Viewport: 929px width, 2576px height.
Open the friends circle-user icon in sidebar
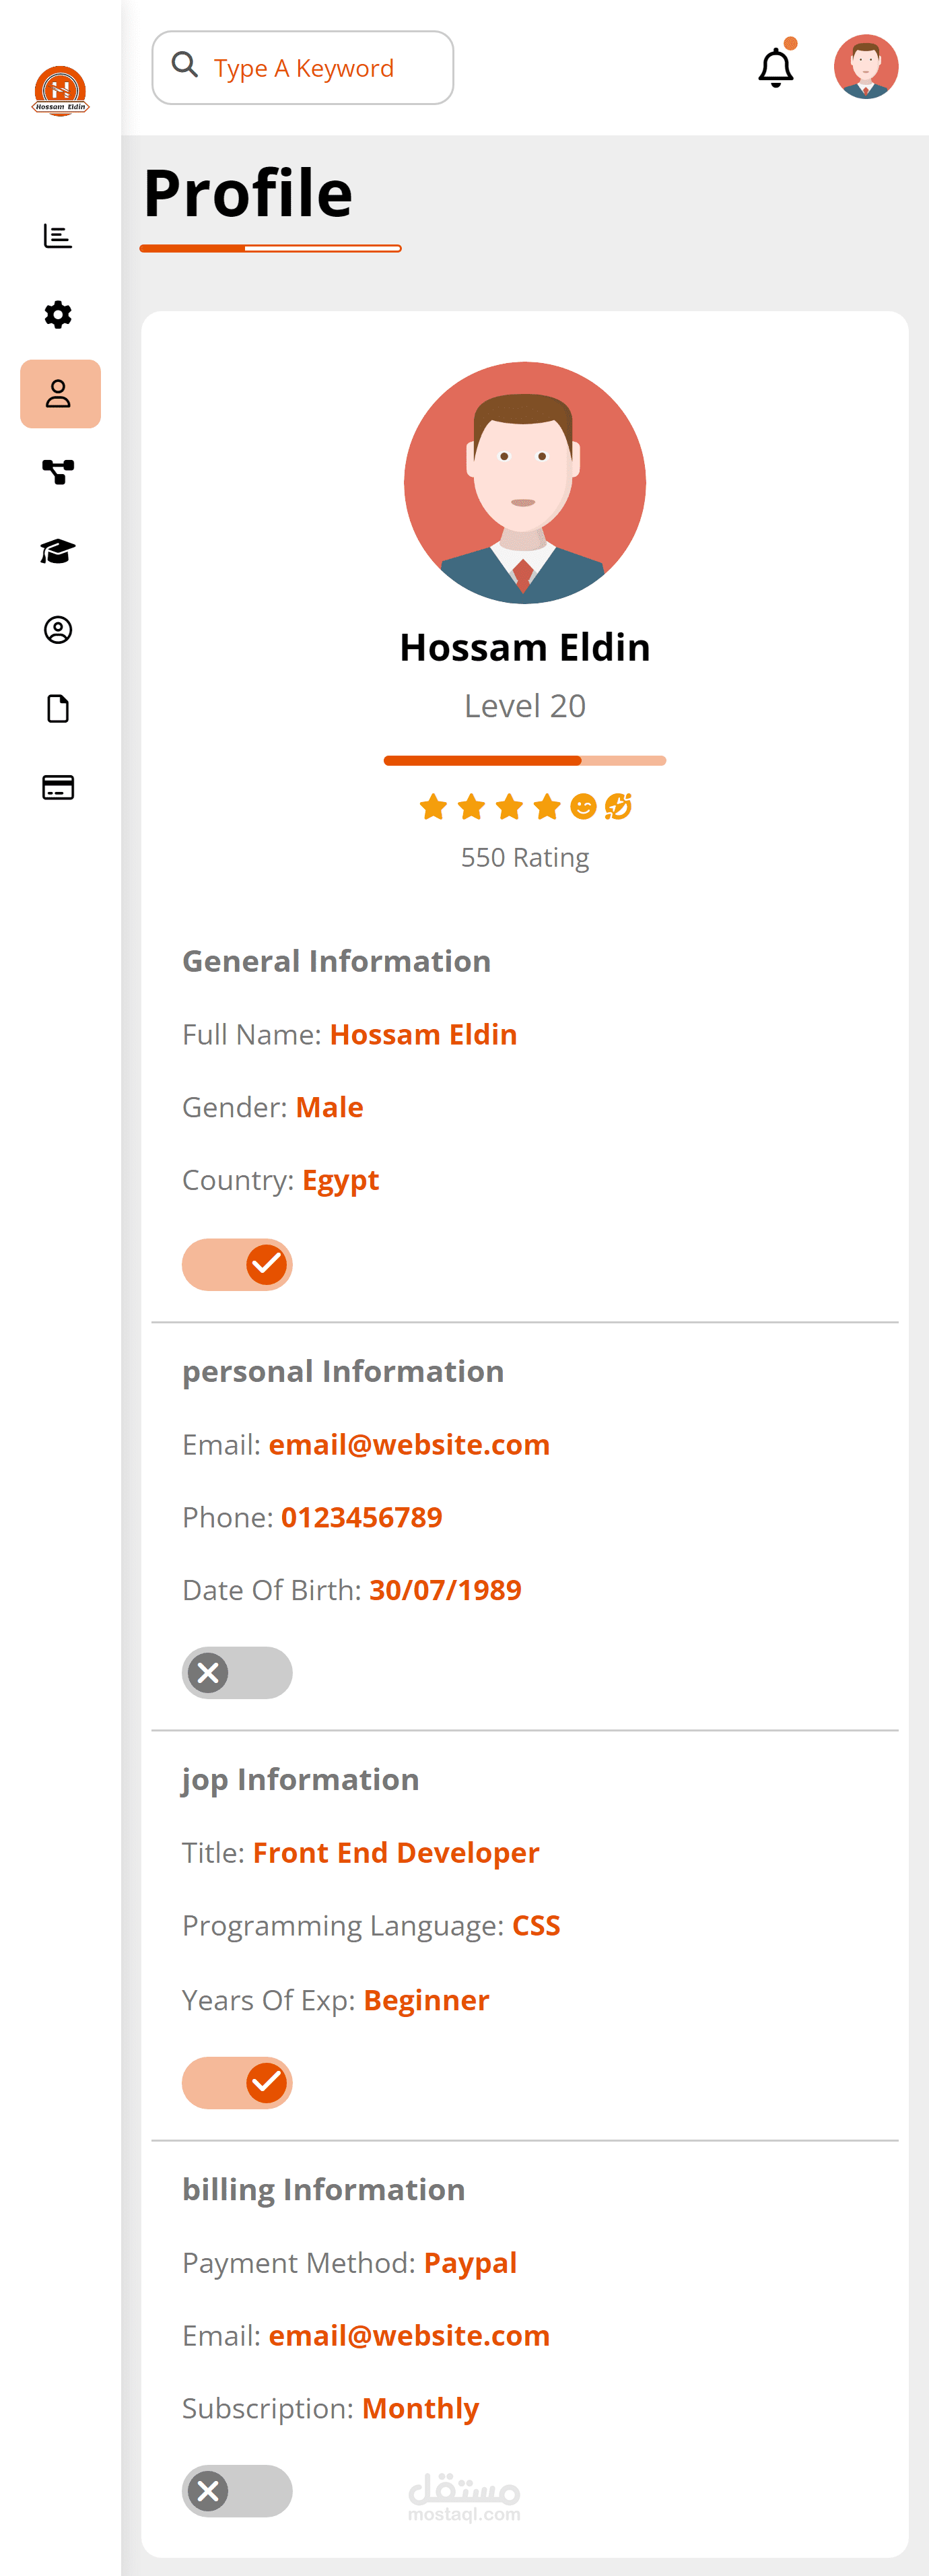point(58,630)
